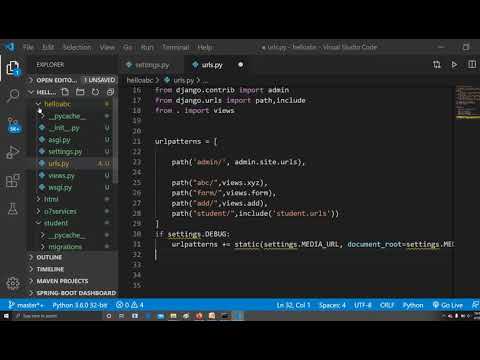Expand the Maven Projects section
The width and height of the screenshot is (480, 360).
pyautogui.click(x=72, y=281)
